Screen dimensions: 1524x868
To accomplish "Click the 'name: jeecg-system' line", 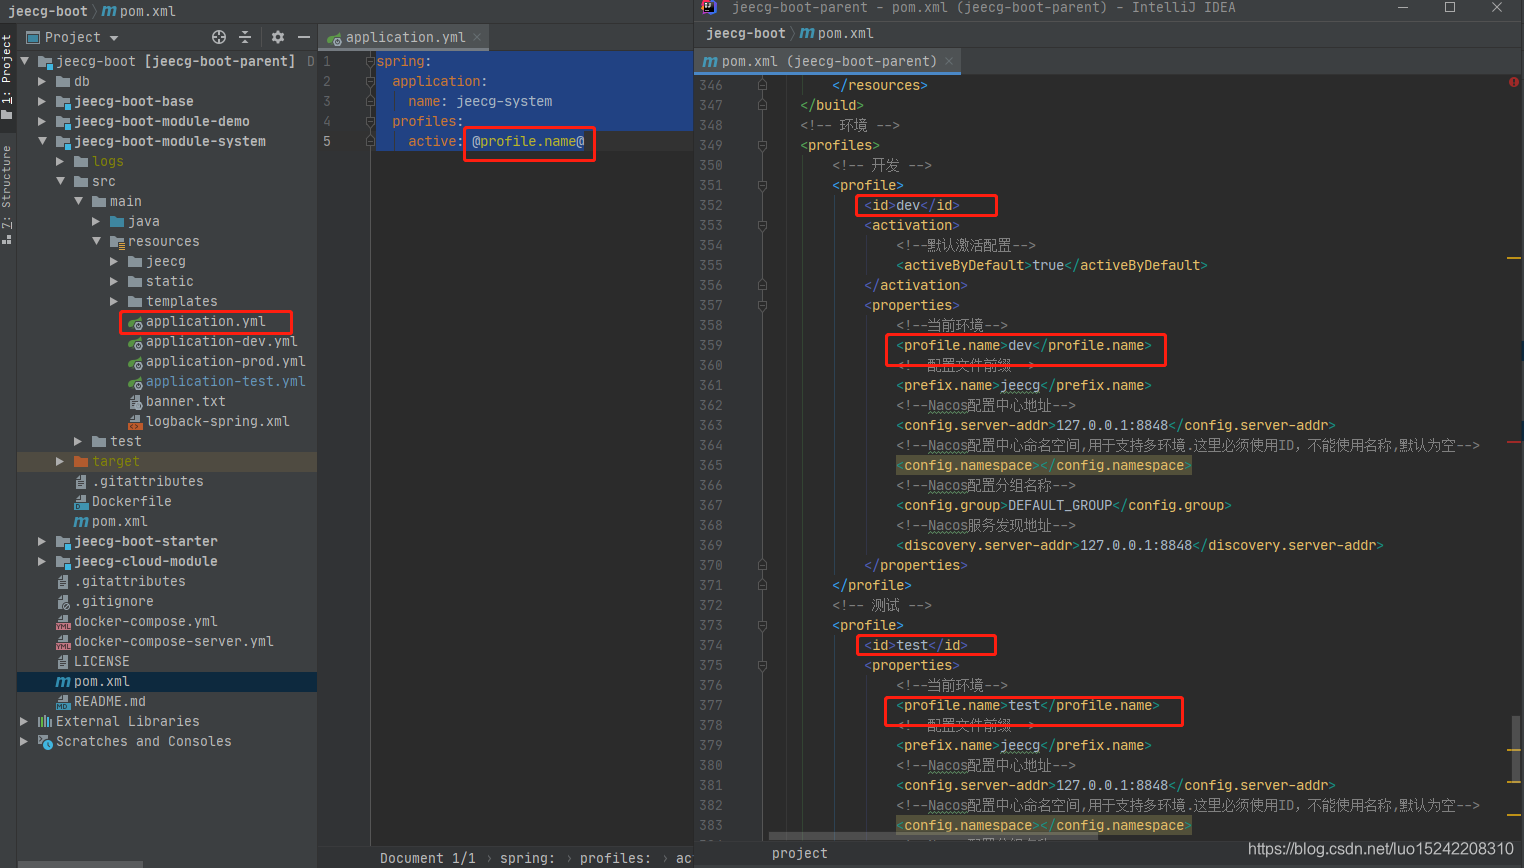I will (x=480, y=101).
